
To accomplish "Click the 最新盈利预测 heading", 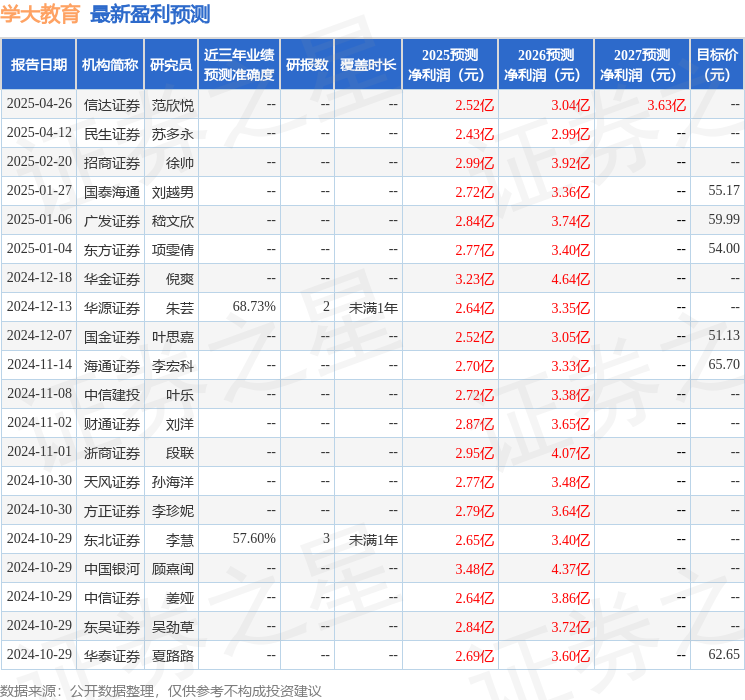I will (150, 14).
